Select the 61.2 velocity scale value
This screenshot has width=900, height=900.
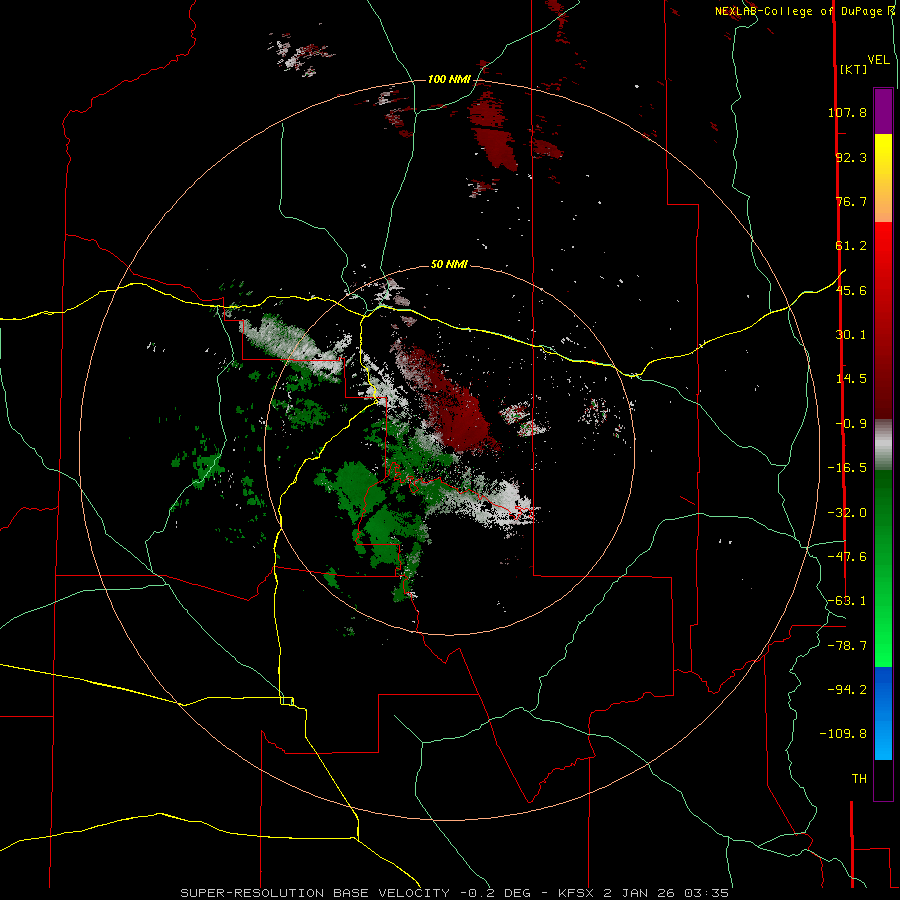[851, 246]
